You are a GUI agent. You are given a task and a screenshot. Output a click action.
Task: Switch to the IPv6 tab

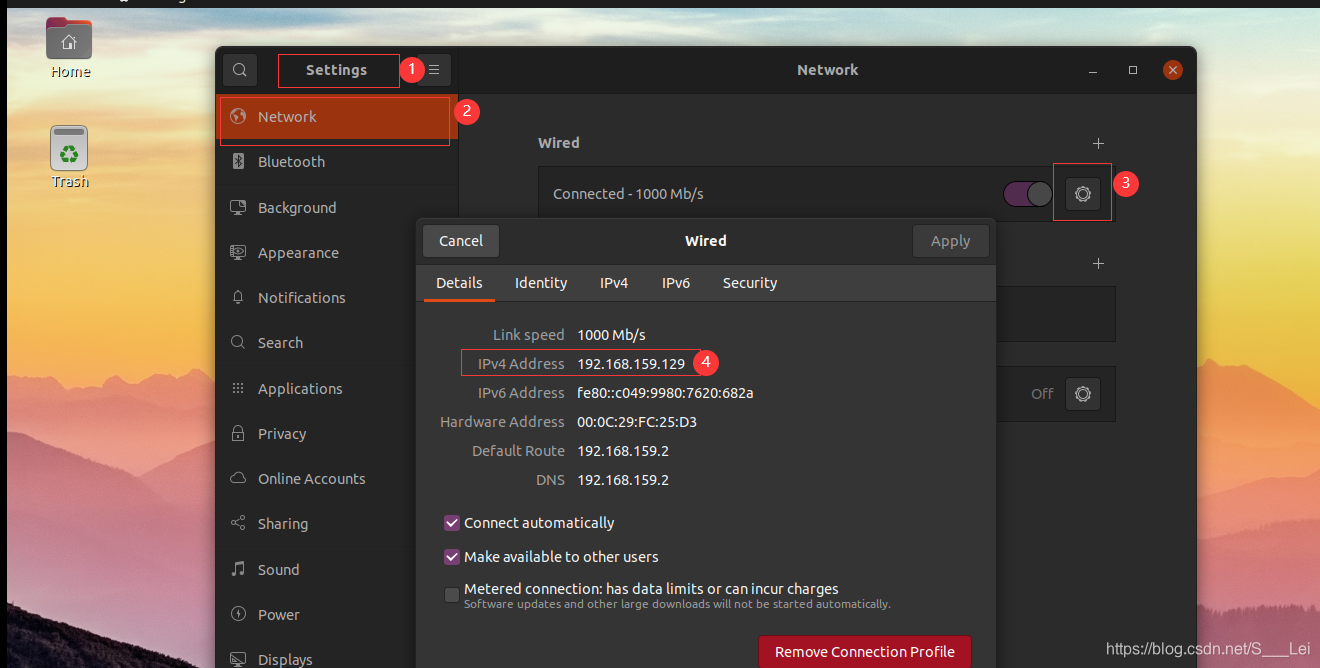(676, 283)
